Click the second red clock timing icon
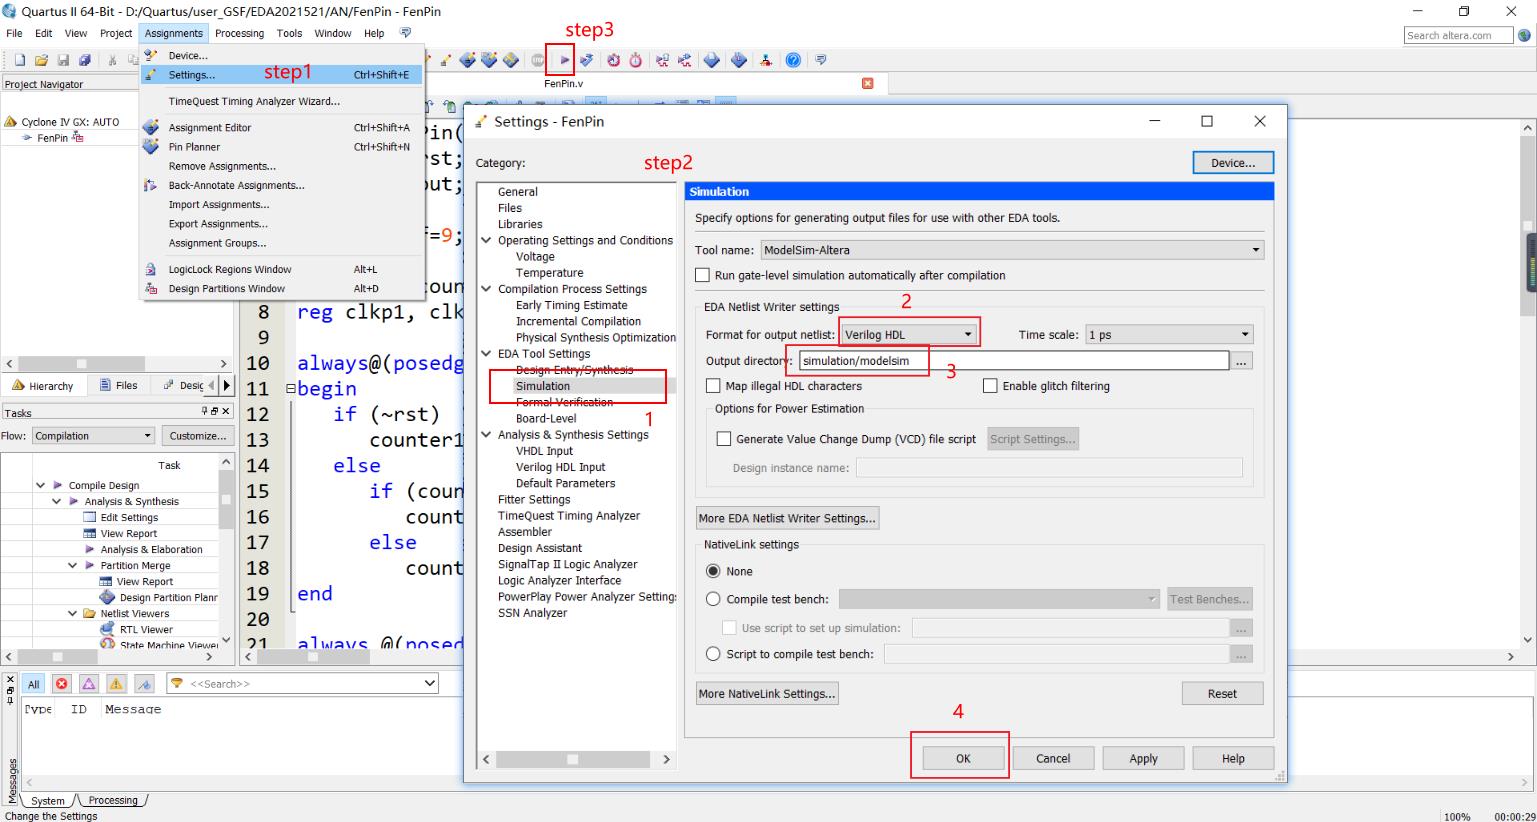 pos(635,60)
